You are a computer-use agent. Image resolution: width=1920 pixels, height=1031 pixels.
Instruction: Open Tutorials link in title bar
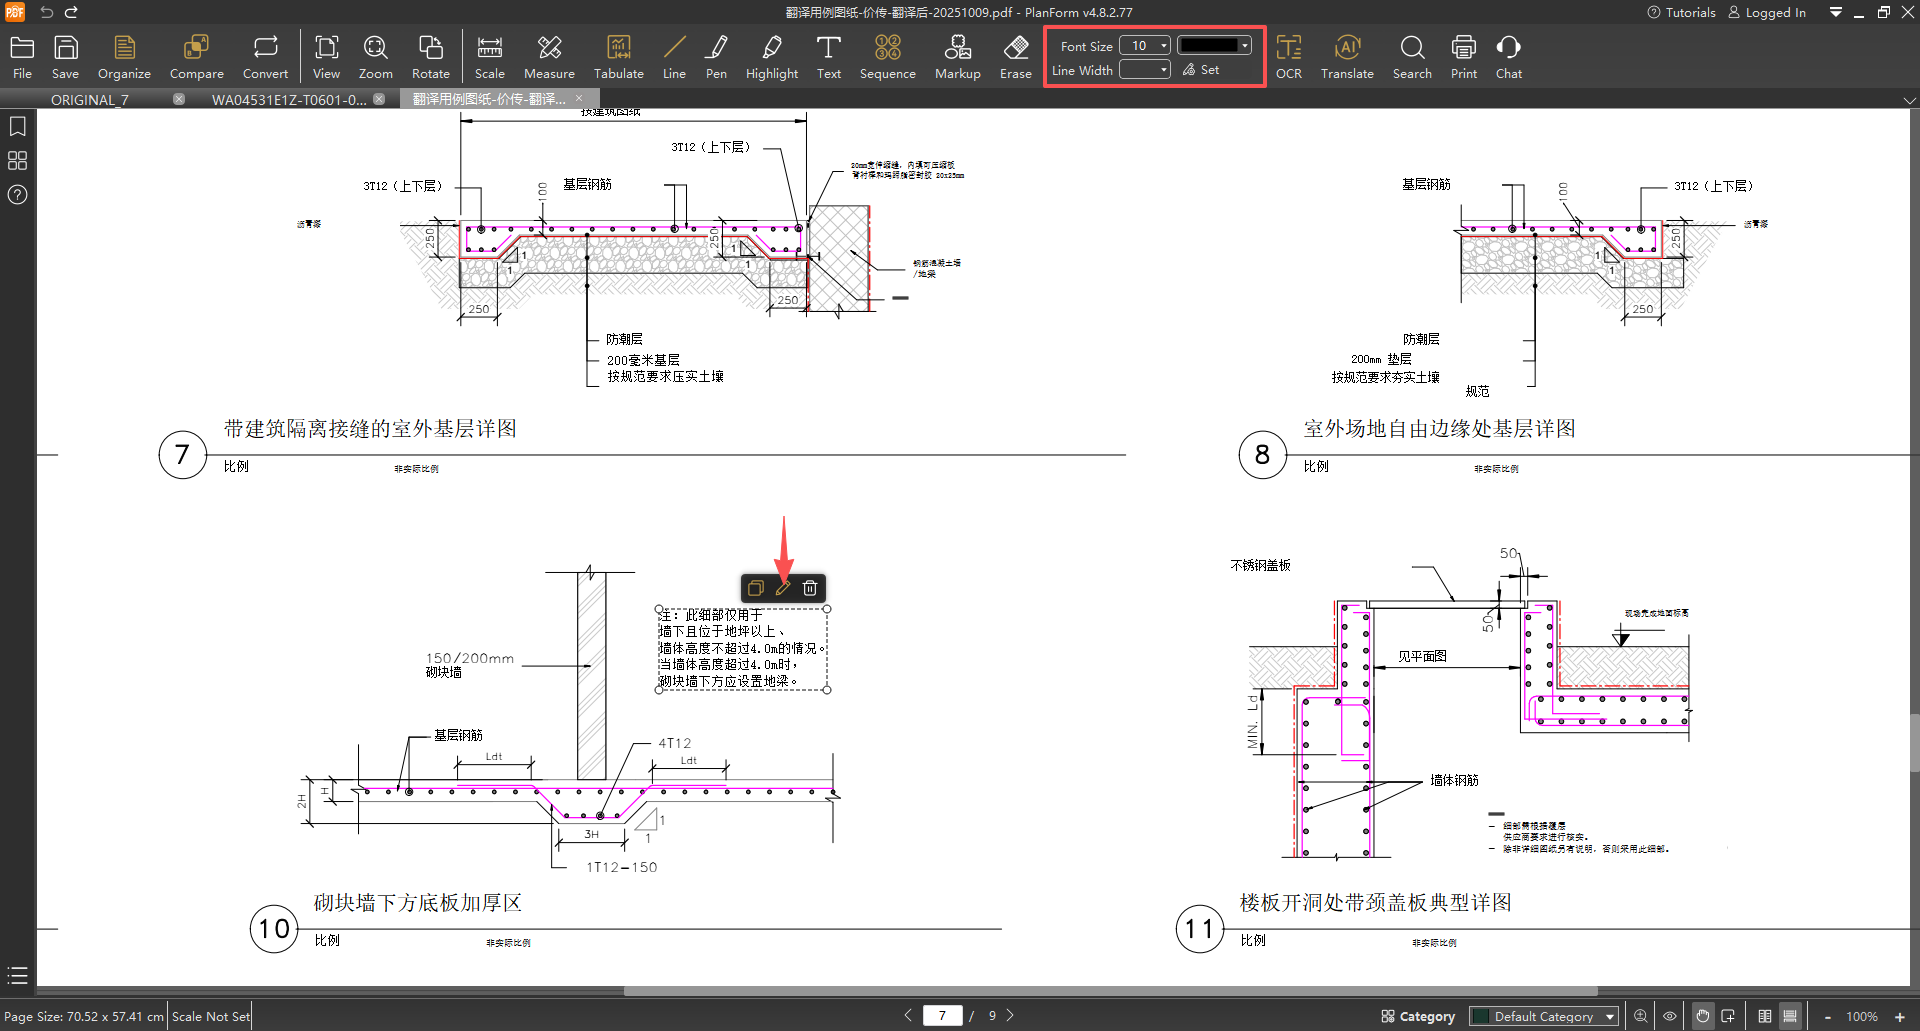click(1682, 12)
